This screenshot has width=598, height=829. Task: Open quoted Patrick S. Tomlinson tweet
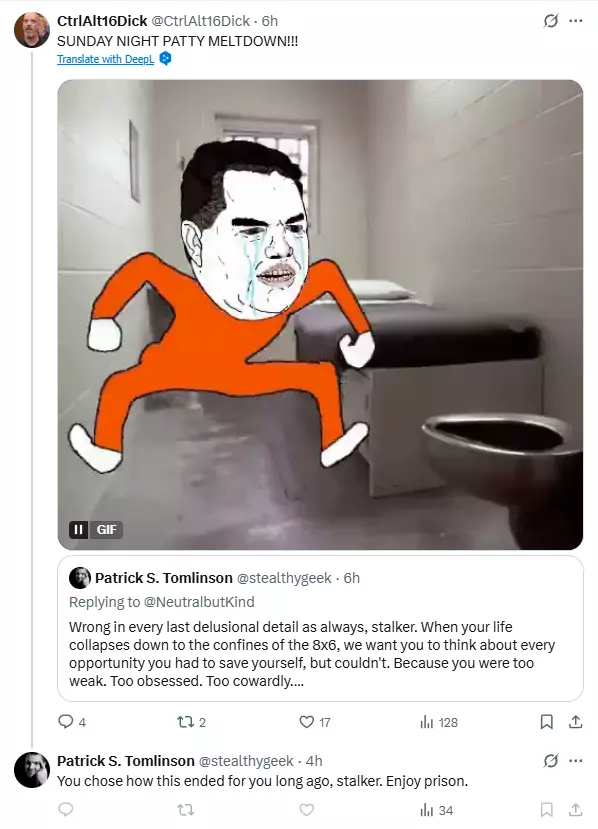click(320, 628)
